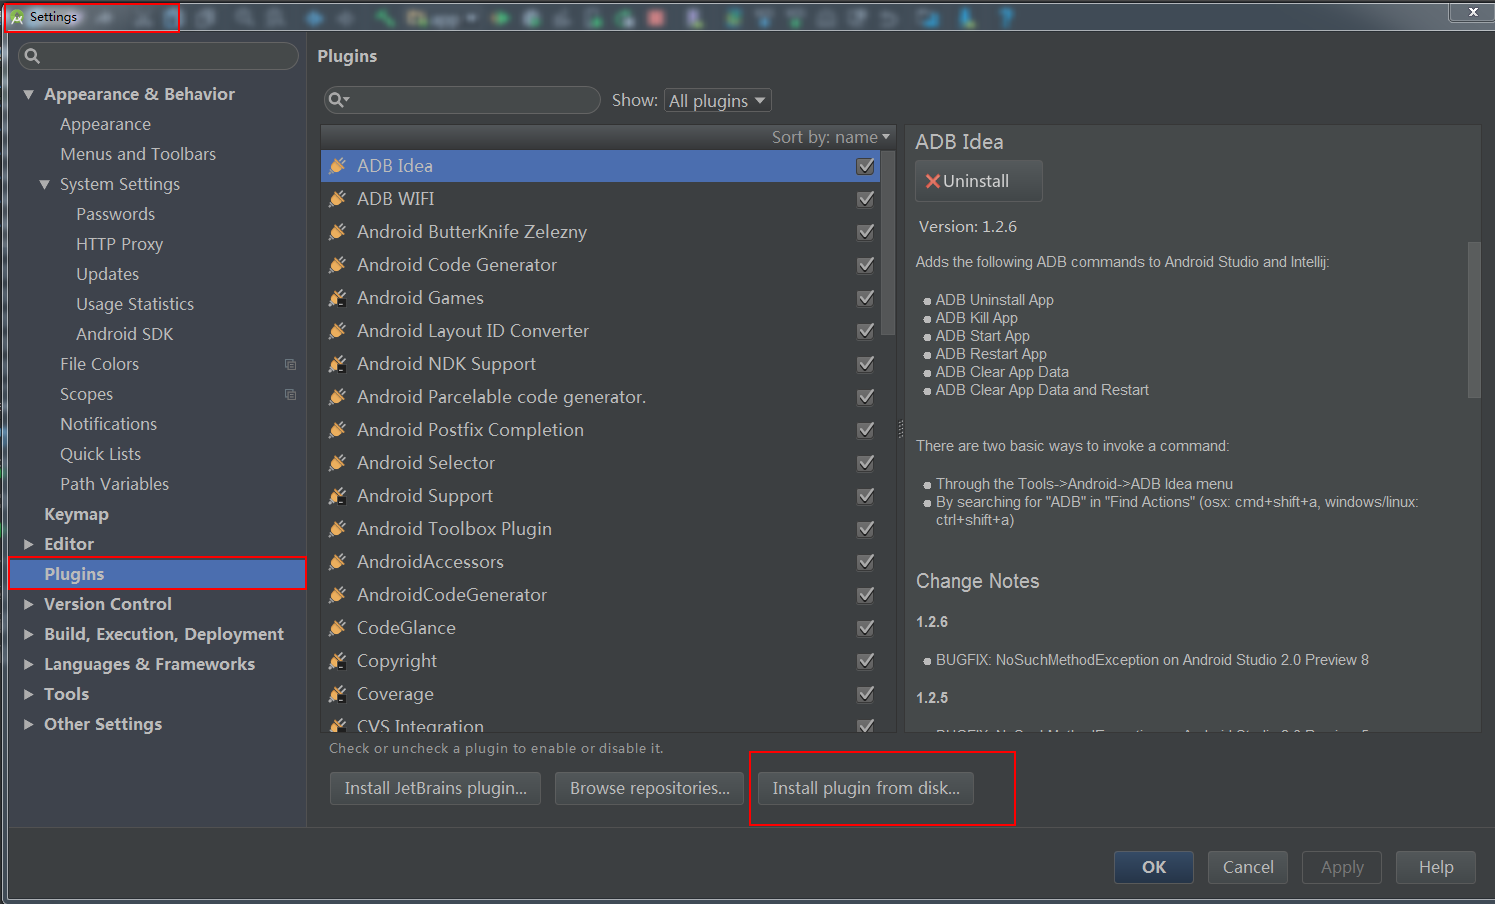Disable the Android Games plugin checkbox
The height and width of the screenshot is (904, 1495).
coord(866,298)
